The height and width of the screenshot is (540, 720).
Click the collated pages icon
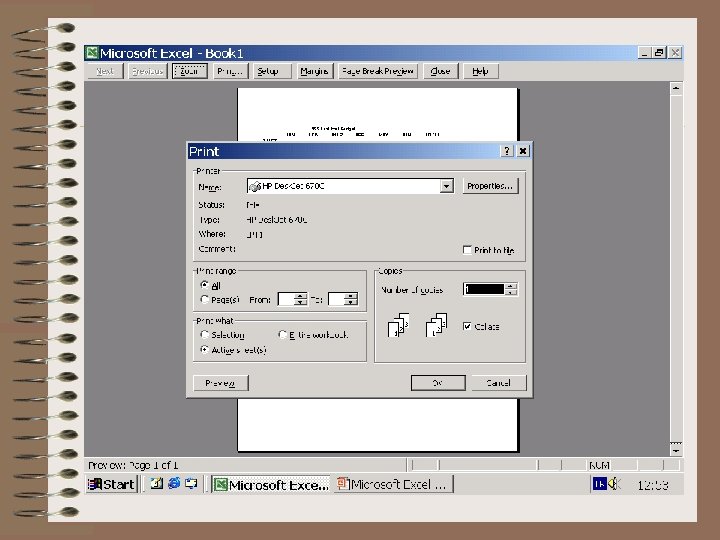pos(399,325)
